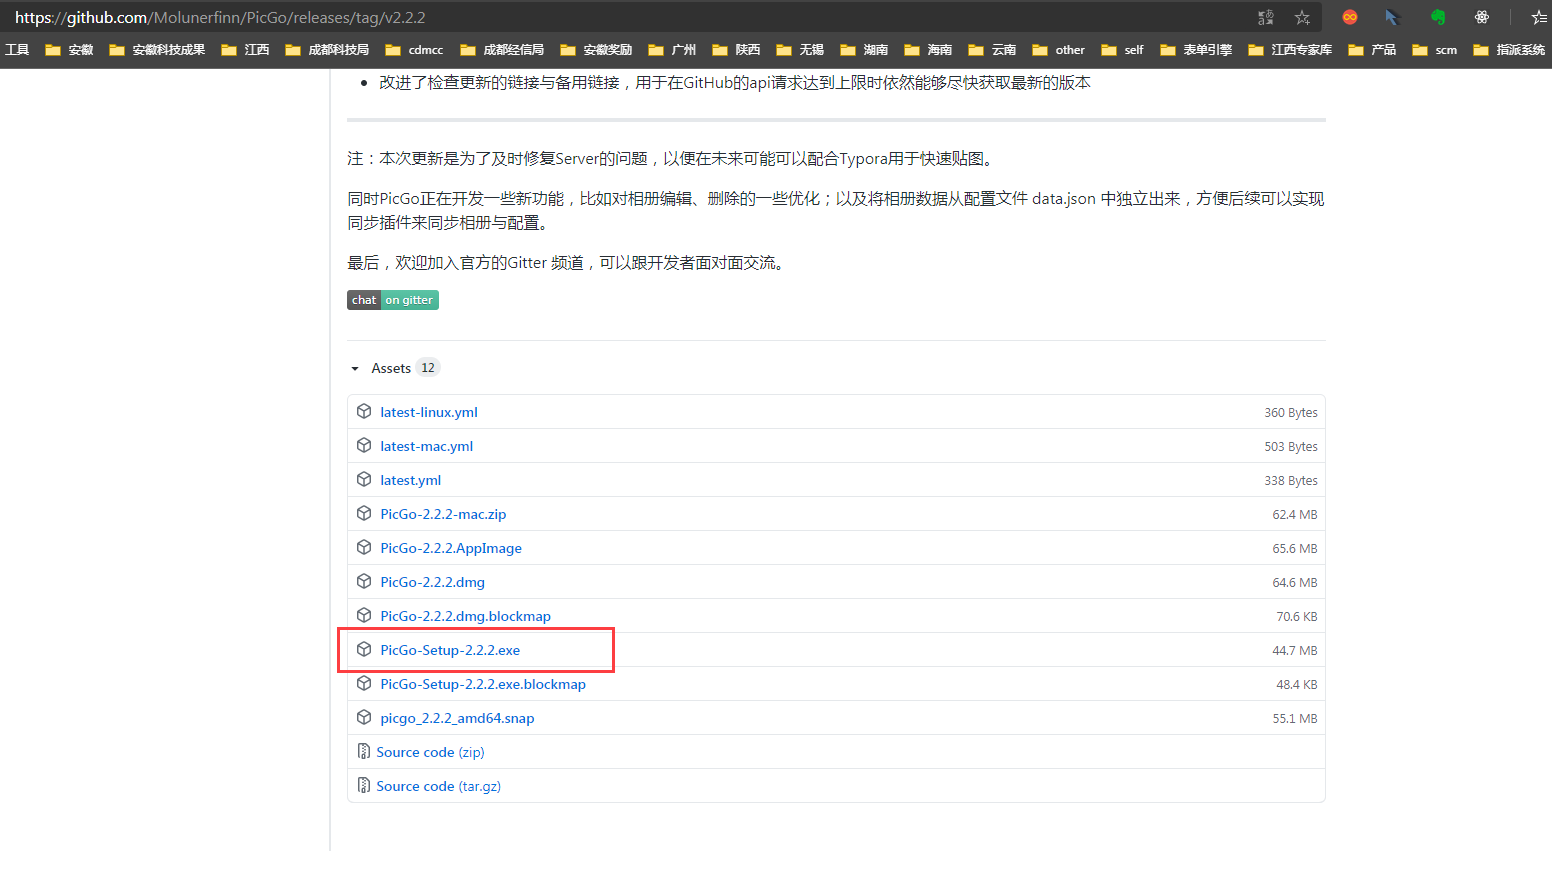1552x872 pixels.
Task: Open the red infinity extension icon
Action: pos(1350,17)
